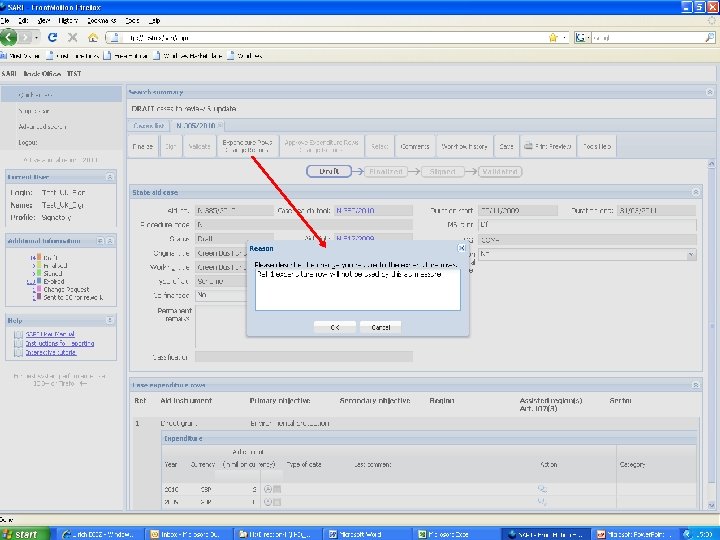The image size is (720, 540).
Task: Open the Comments button
Action: [415, 146]
